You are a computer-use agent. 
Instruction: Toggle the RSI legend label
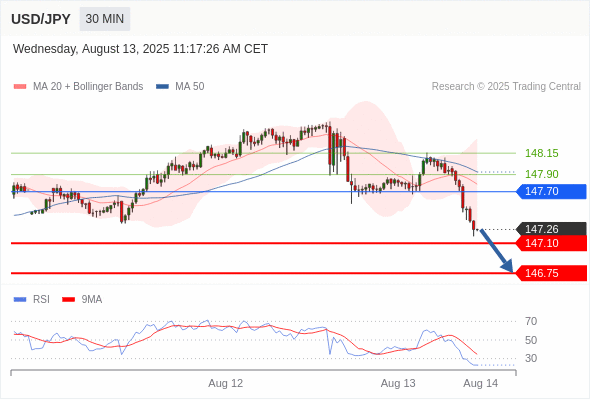tap(41, 300)
